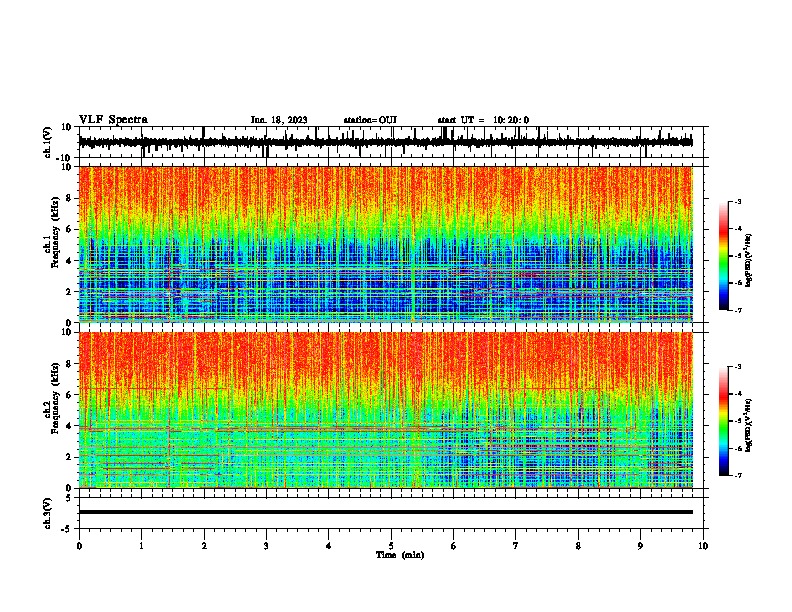Click the 'station=OUI' header text

click(x=370, y=120)
